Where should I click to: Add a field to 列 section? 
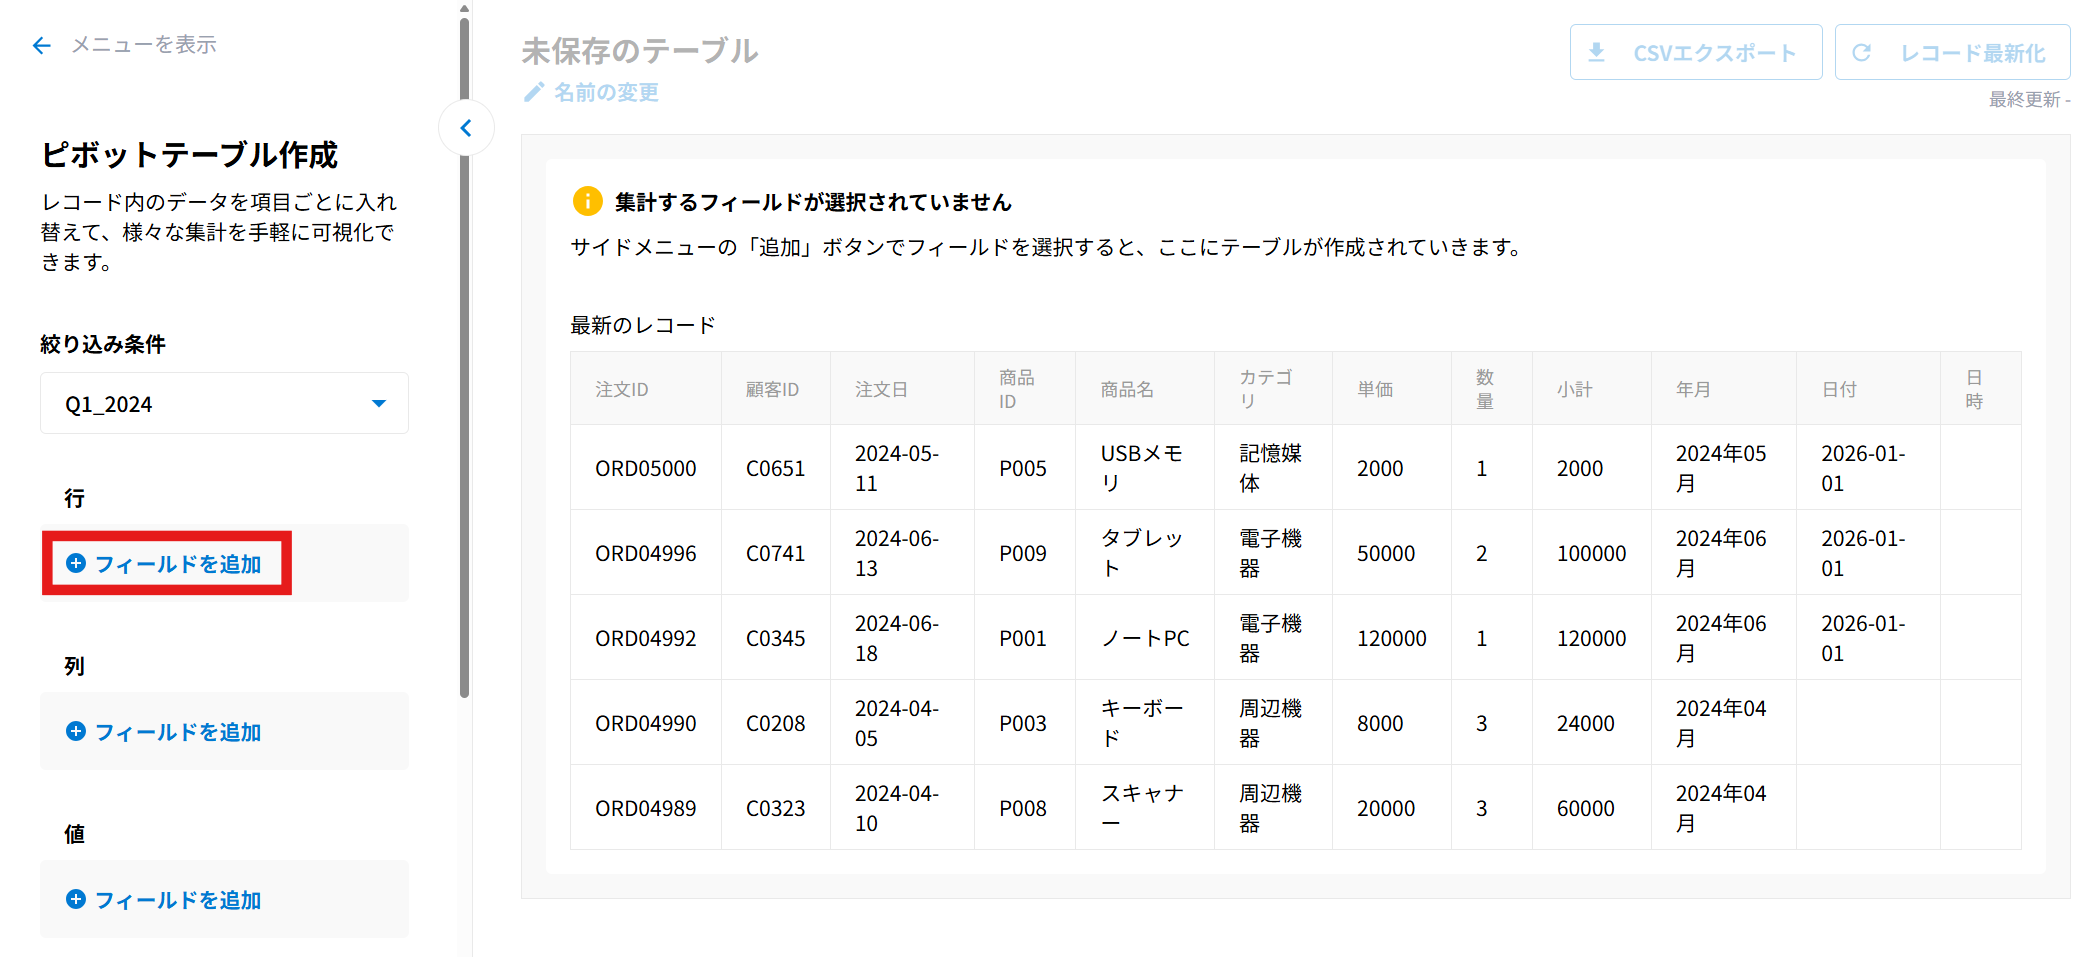pos(178,732)
